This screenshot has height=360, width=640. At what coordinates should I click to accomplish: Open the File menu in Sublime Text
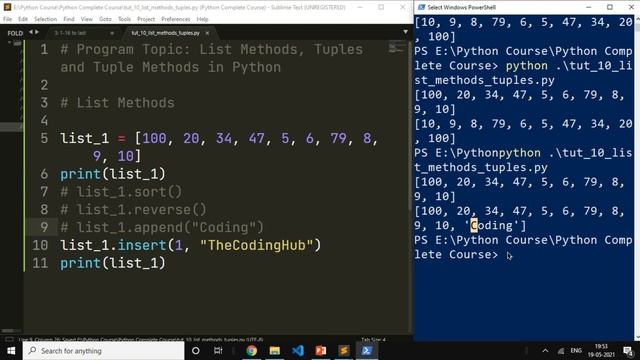click(7, 19)
